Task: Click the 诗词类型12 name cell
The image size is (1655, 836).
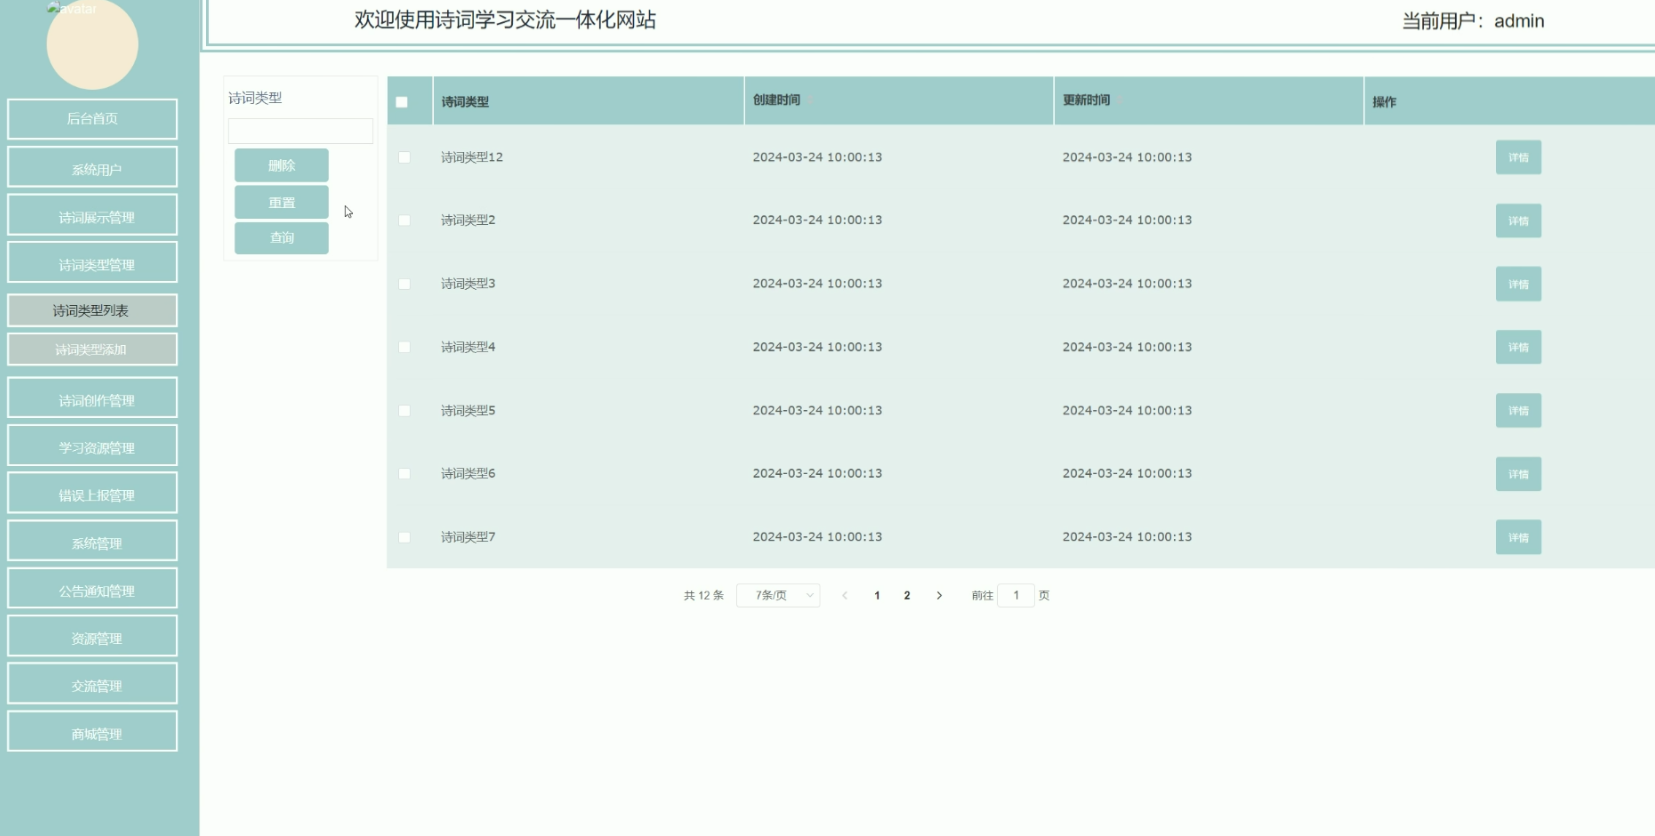Action: click(472, 157)
